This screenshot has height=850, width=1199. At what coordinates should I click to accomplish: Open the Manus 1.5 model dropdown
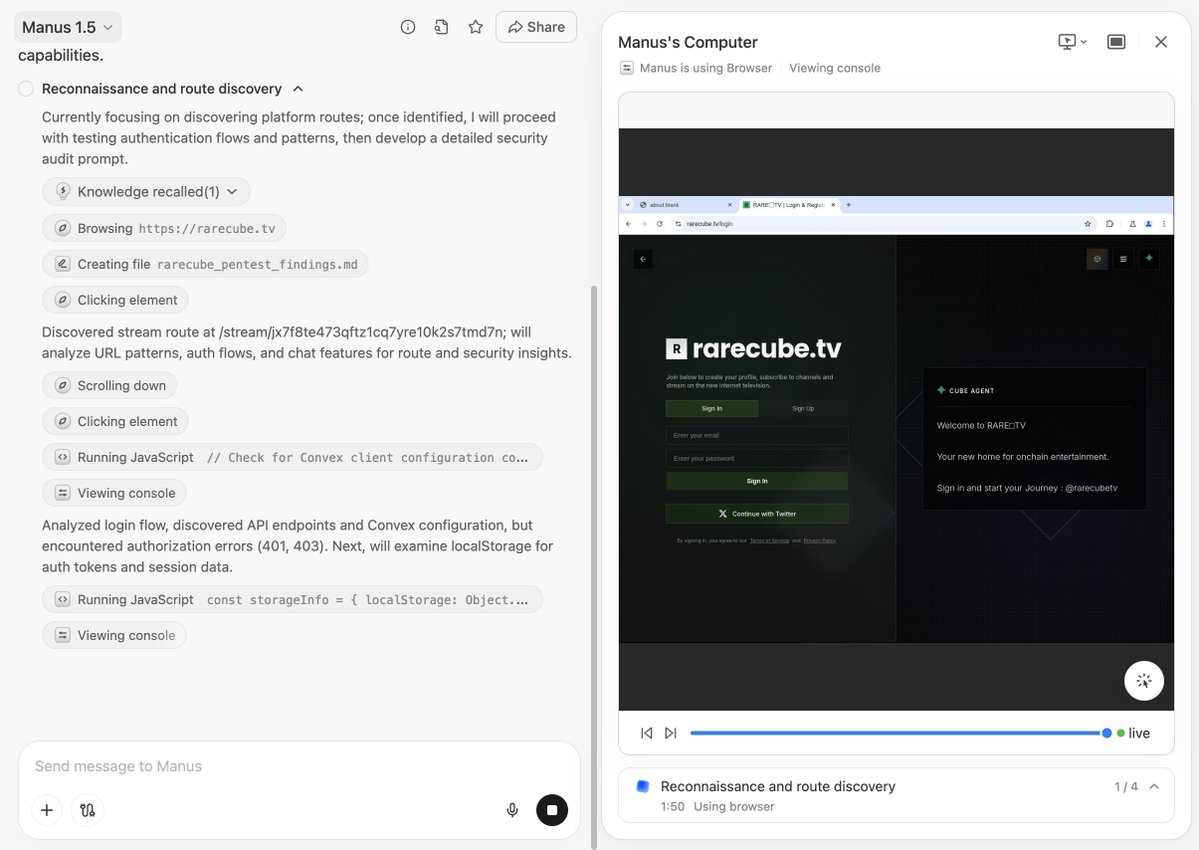67,28
